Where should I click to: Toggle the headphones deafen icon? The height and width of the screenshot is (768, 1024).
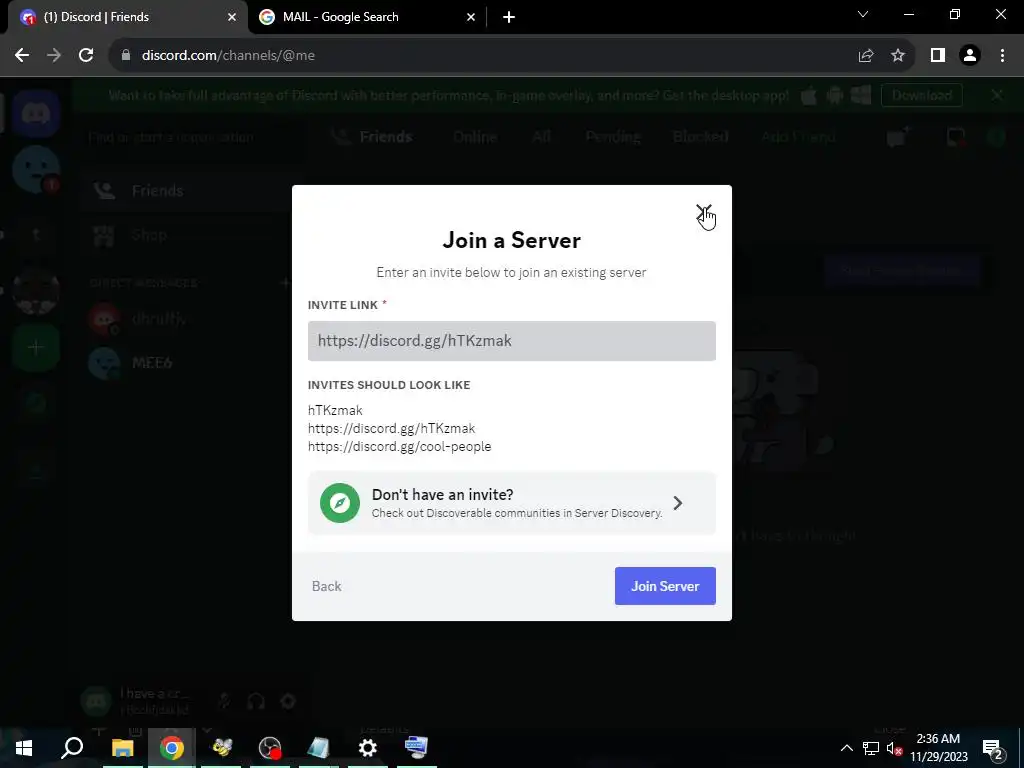[x=256, y=701]
